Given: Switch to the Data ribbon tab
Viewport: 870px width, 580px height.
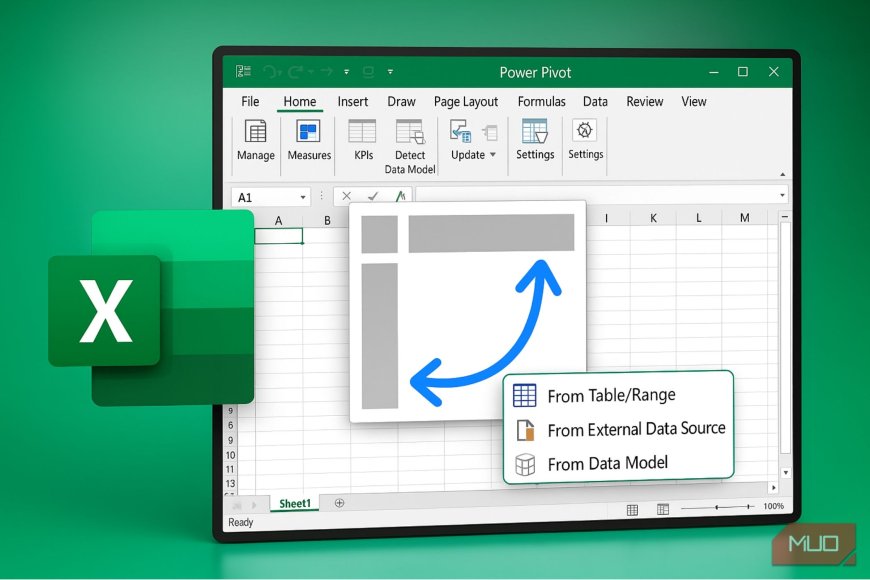Looking at the screenshot, I should (x=595, y=101).
